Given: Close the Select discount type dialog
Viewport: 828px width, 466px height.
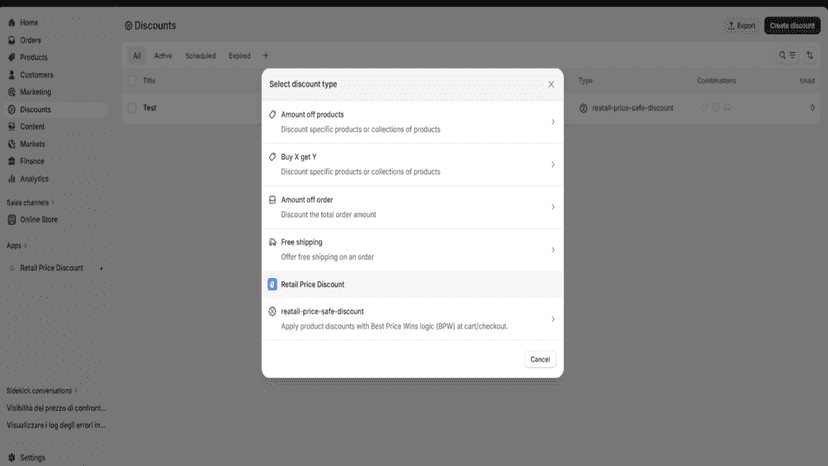Looking at the screenshot, I should pyautogui.click(x=551, y=84).
